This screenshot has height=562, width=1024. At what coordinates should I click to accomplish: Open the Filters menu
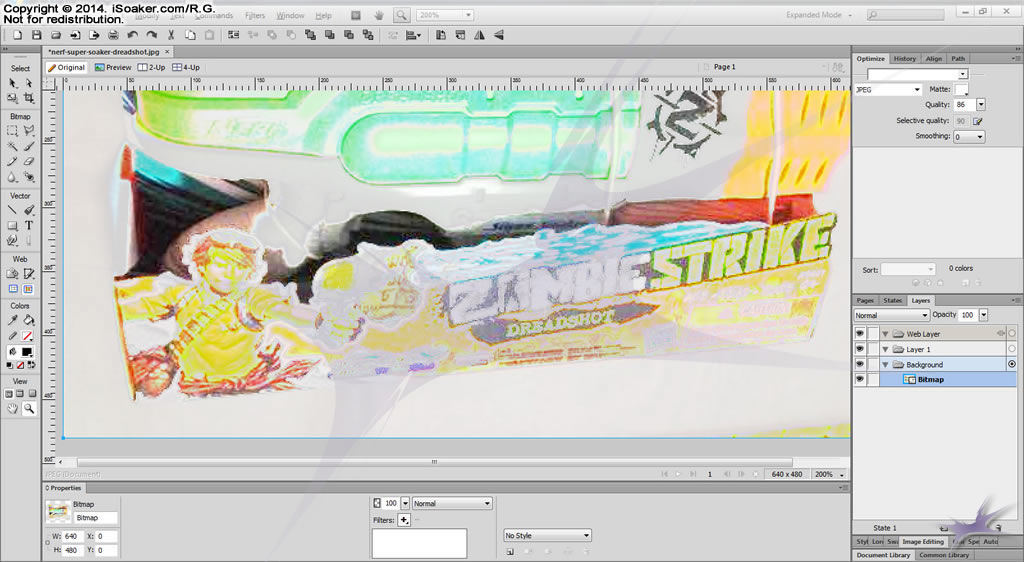click(x=255, y=15)
